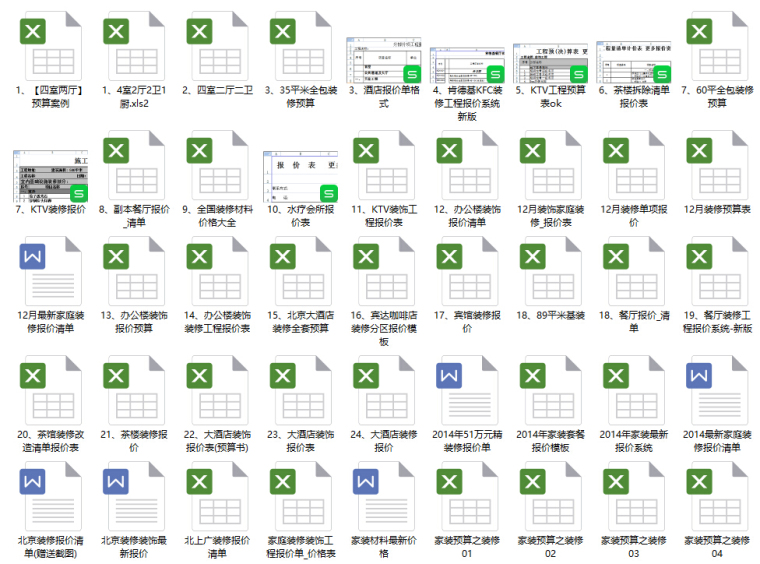Select the 1、4室2厅2卫1厨.xls2 file icon
The height and width of the screenshot is (564, 760).
click(x=134, y=46)
